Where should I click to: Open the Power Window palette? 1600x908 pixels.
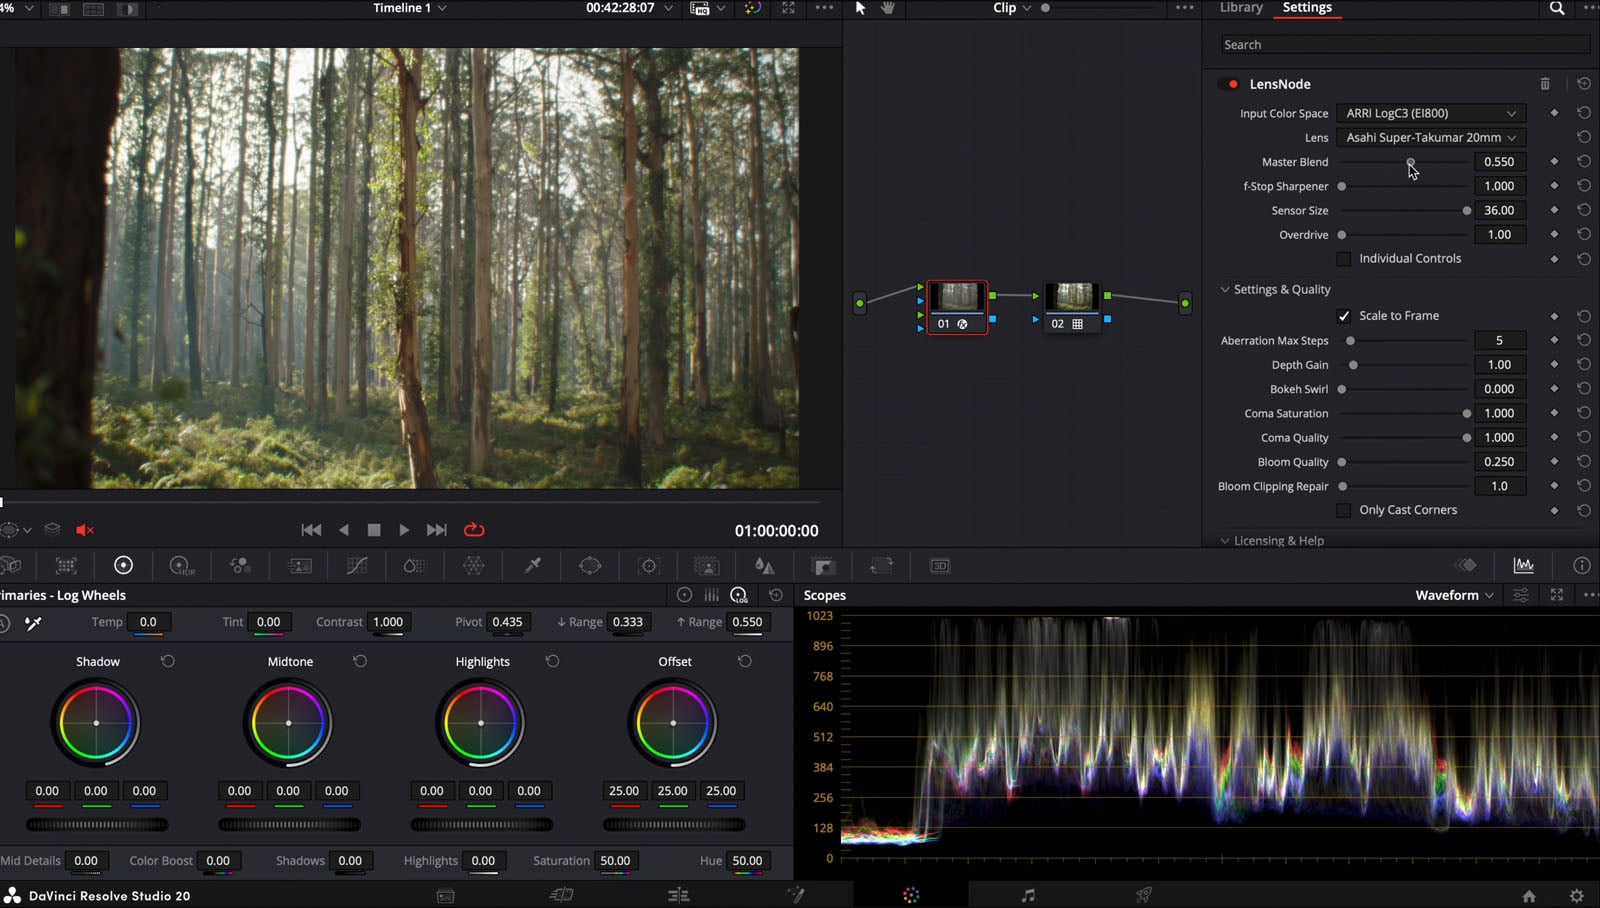tap(590, 566)
